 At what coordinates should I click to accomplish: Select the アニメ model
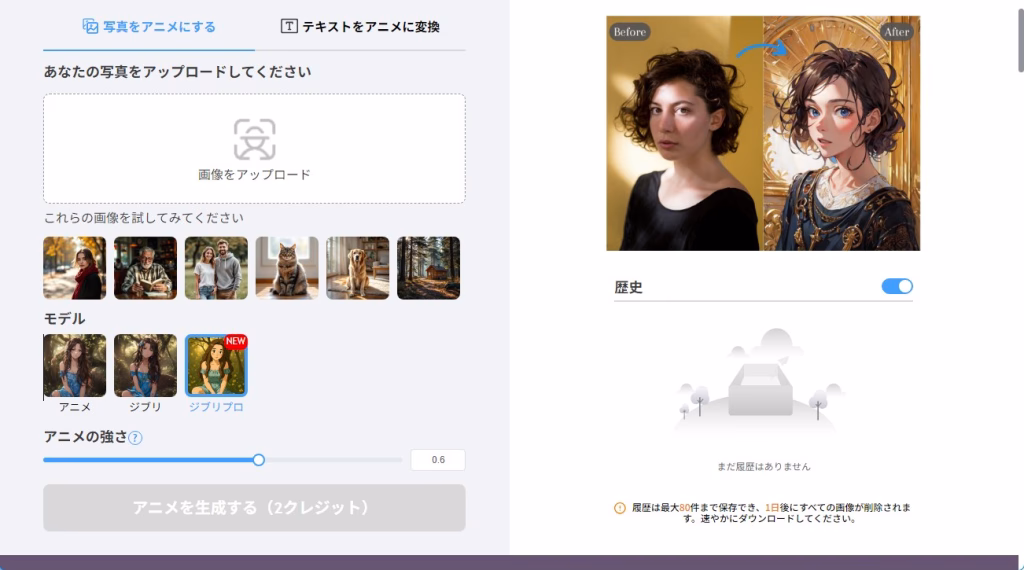pyautogui.click(x=75, y=366)
